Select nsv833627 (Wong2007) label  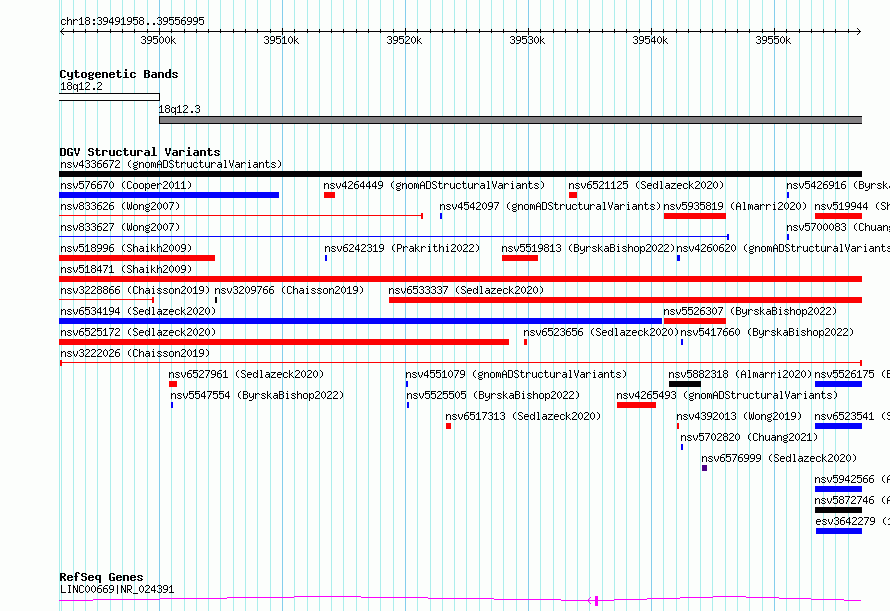click(120, 227)
